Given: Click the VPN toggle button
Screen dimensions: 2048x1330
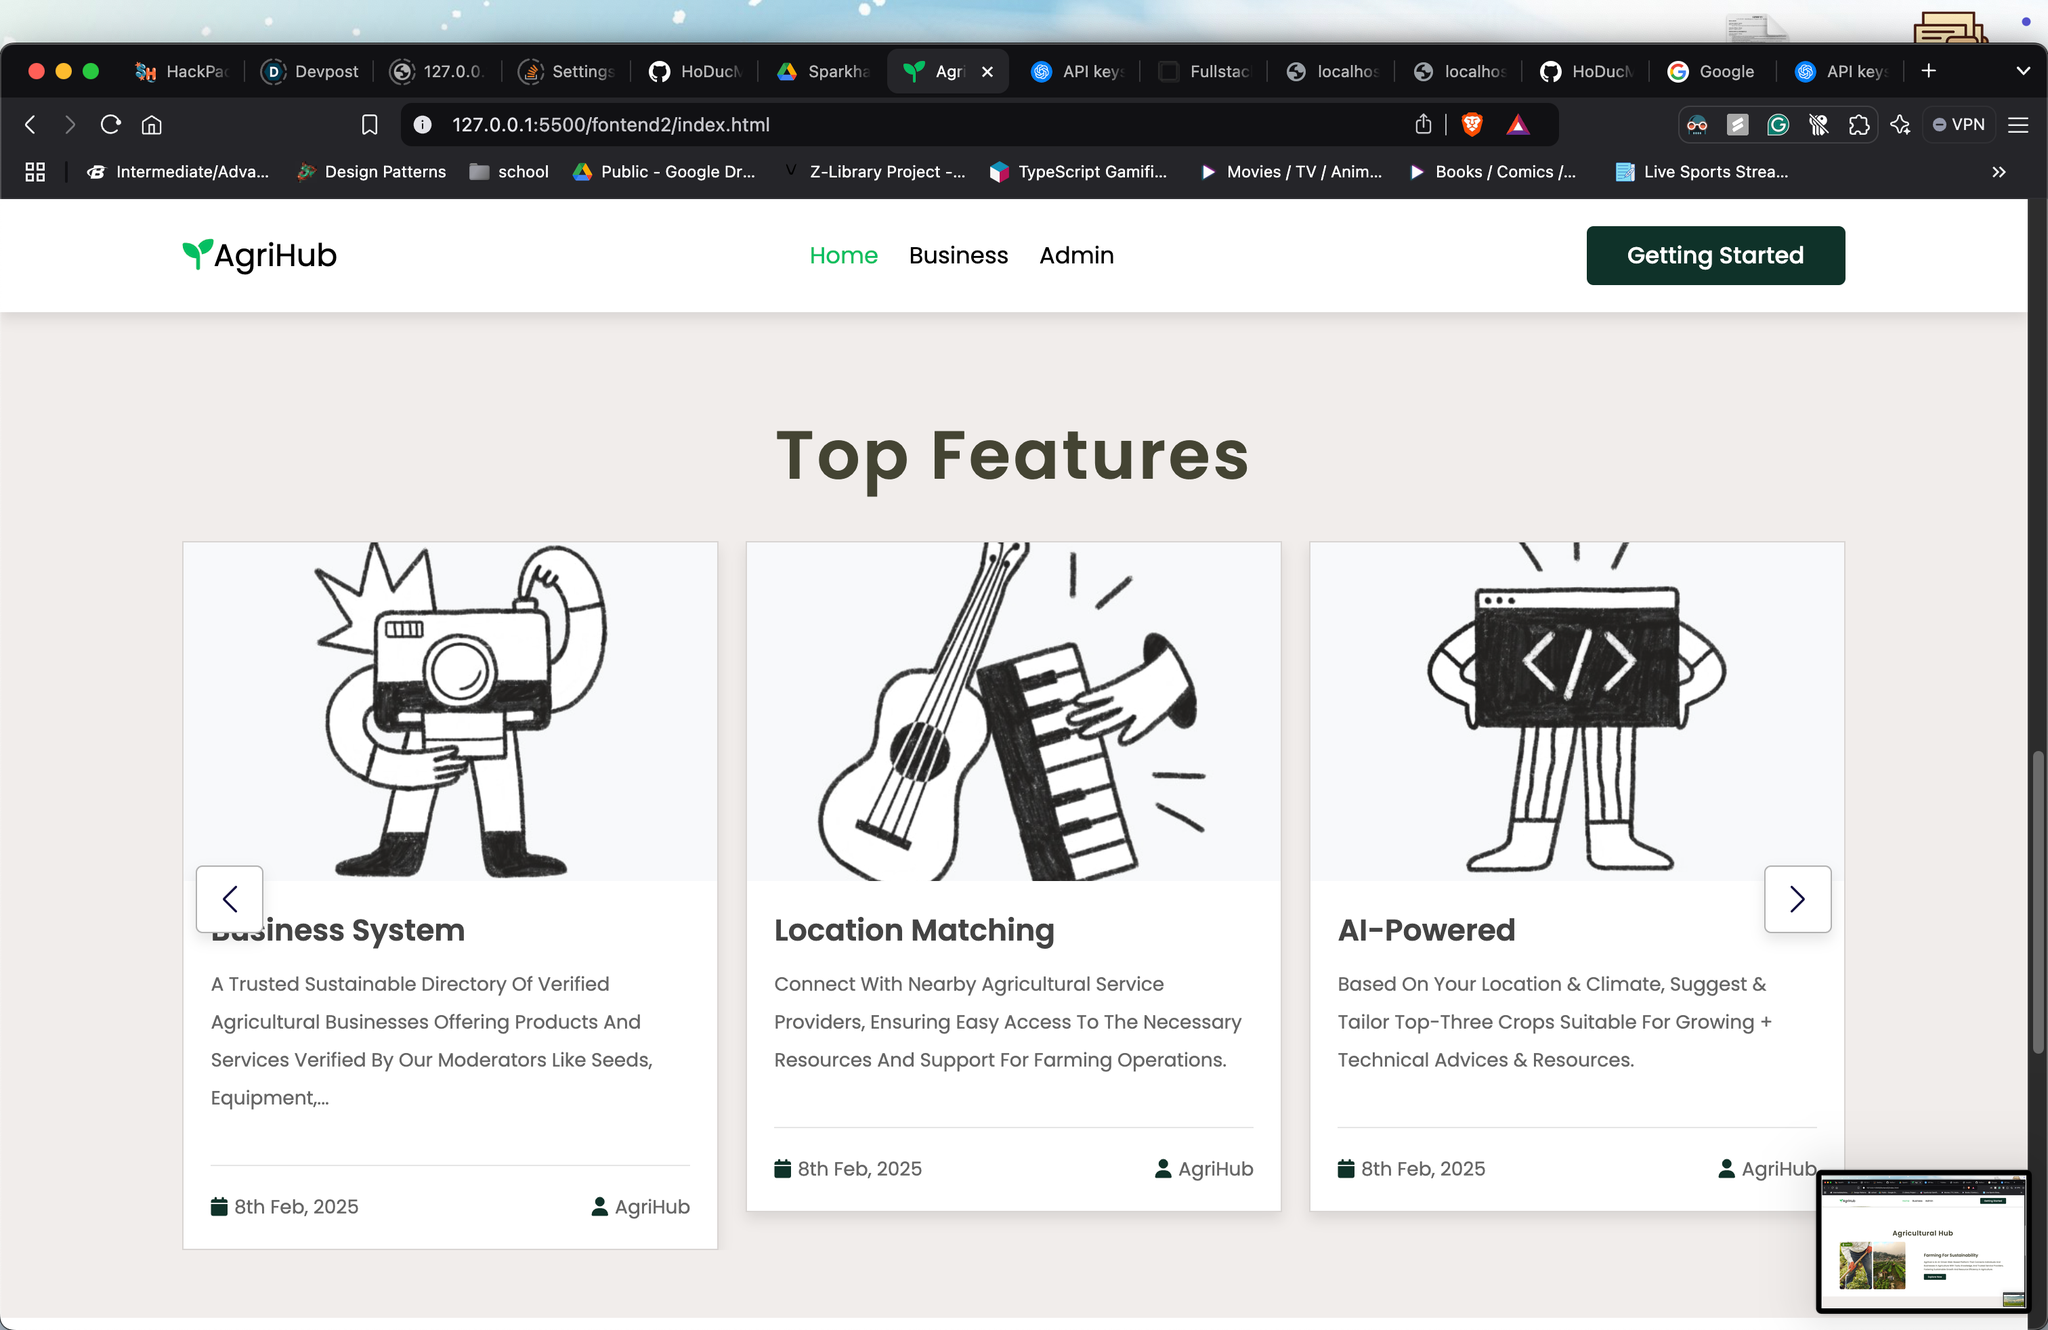Looking at the screenshot, I should point(1959,124).
